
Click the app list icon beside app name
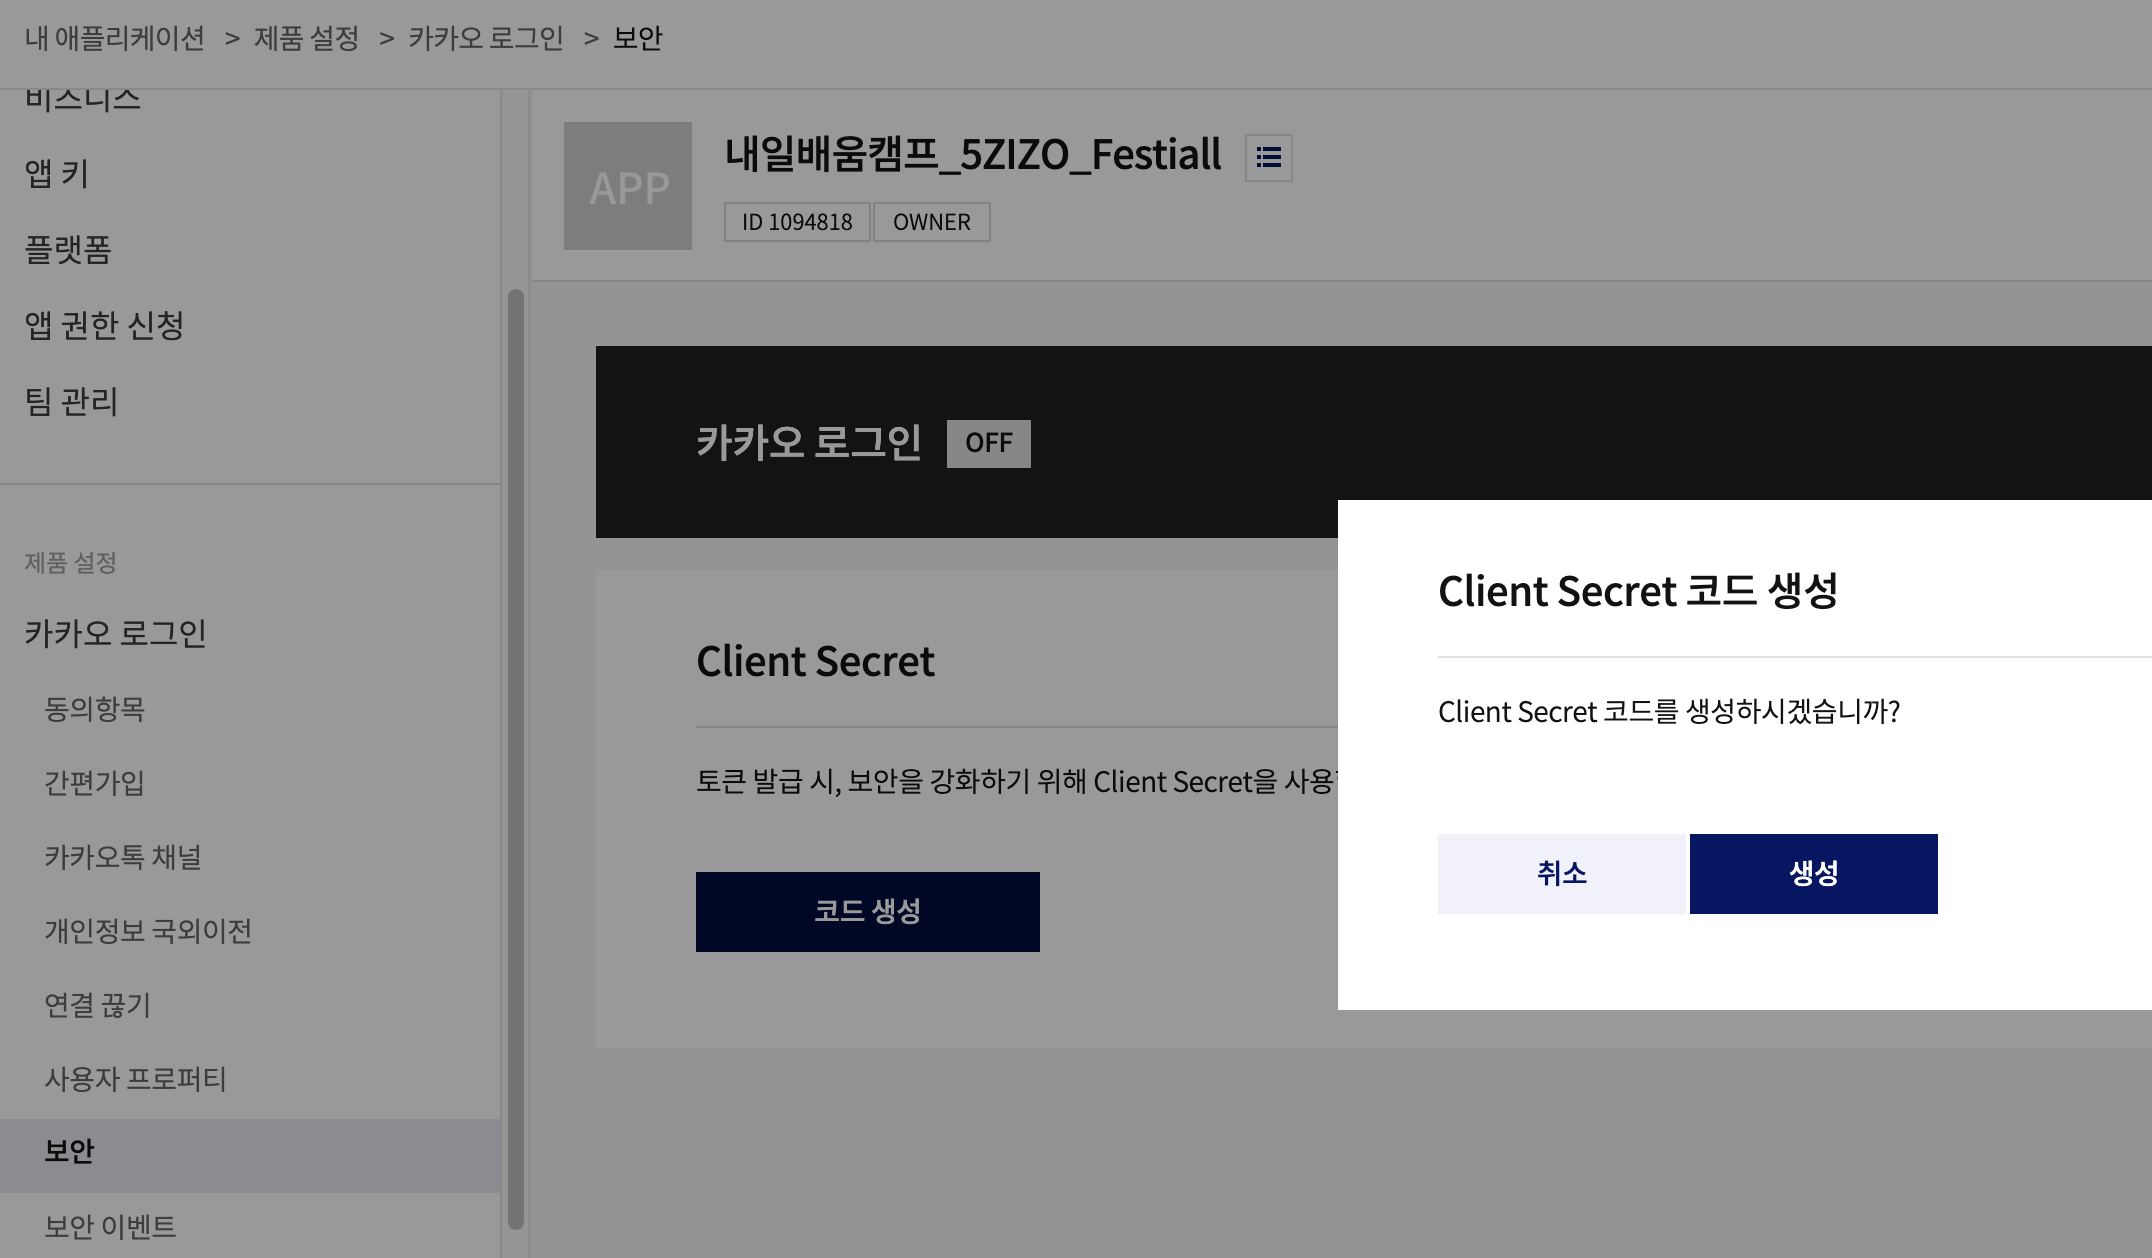tap(1268, 158)
